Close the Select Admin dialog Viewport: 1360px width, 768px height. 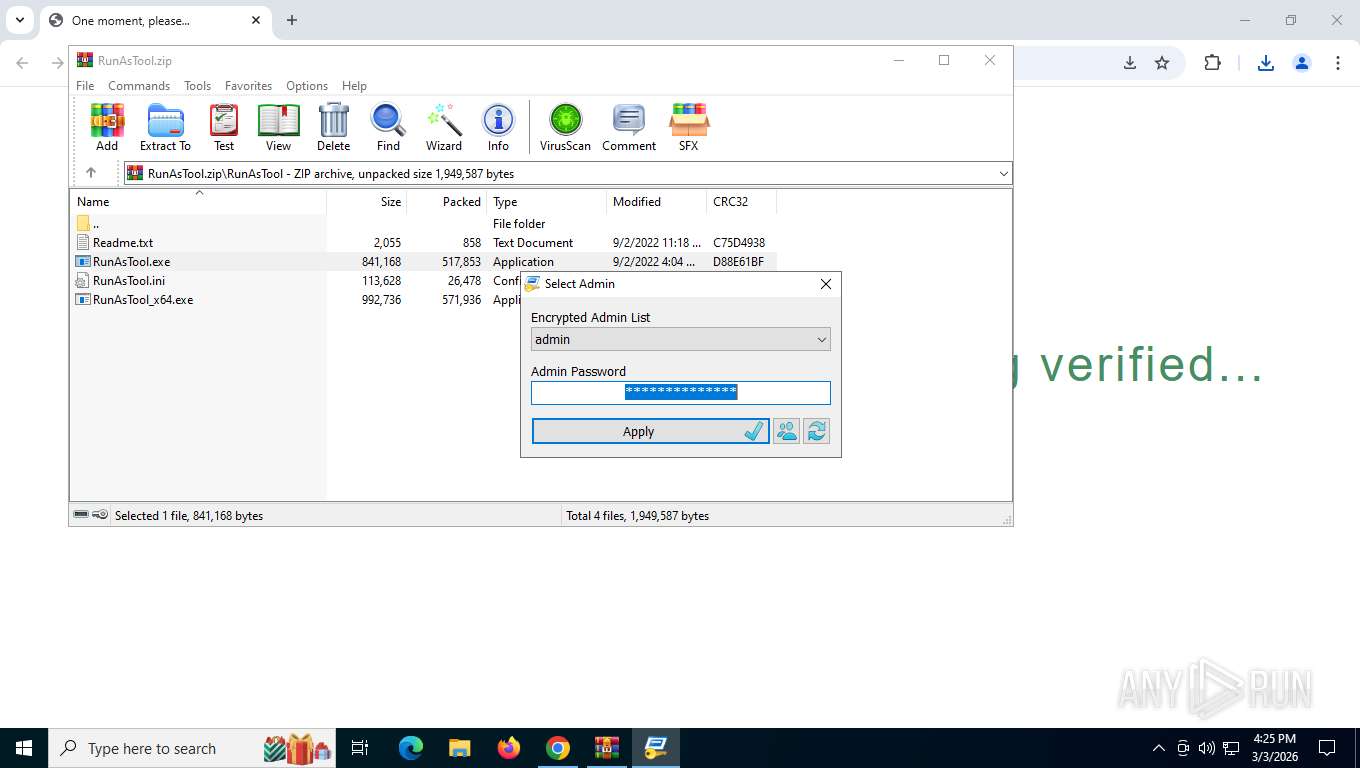[x=826, y=284]
